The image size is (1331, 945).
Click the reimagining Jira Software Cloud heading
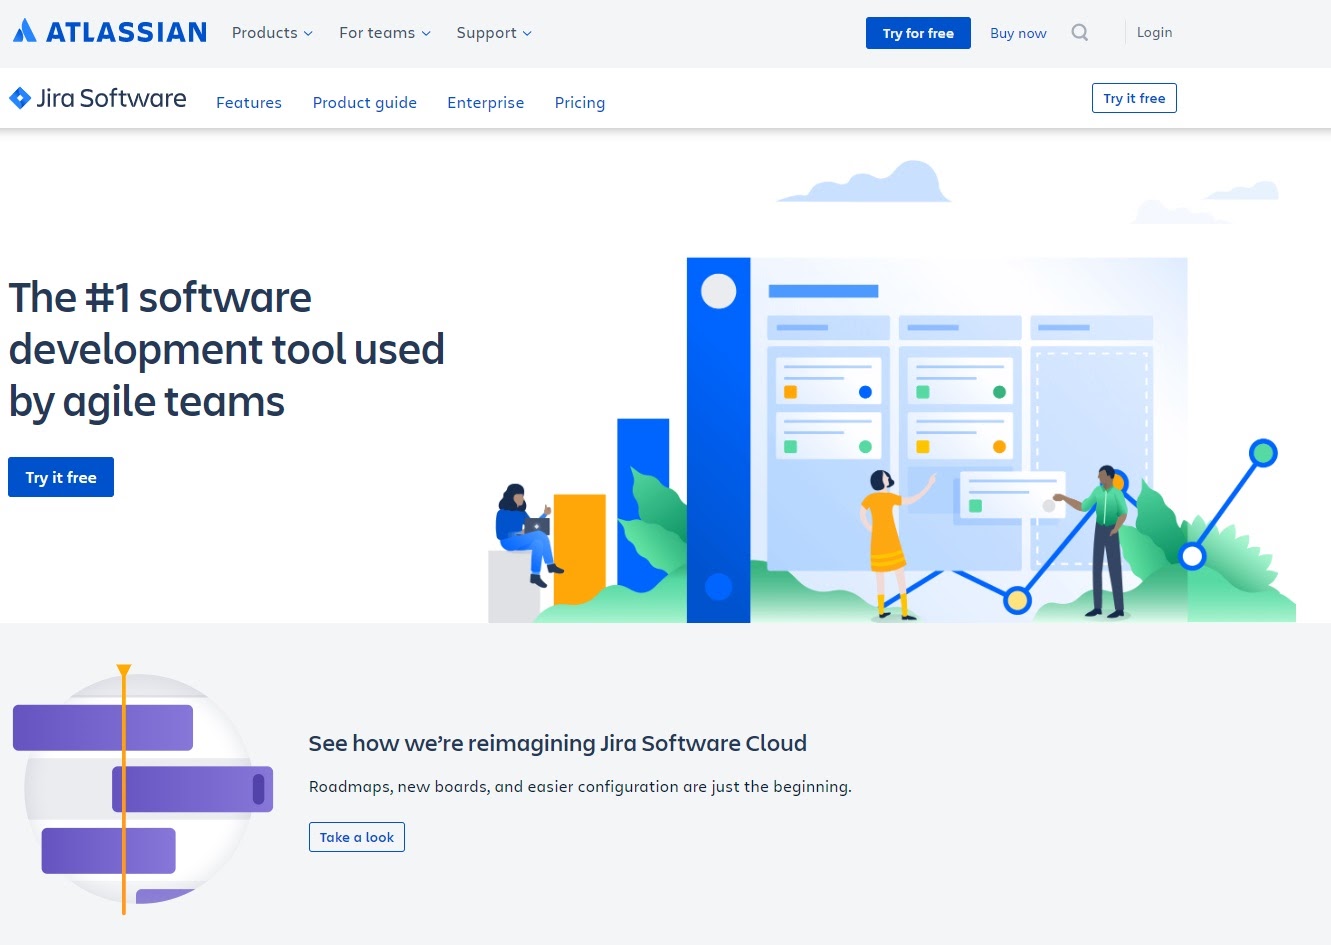point(557,743)
